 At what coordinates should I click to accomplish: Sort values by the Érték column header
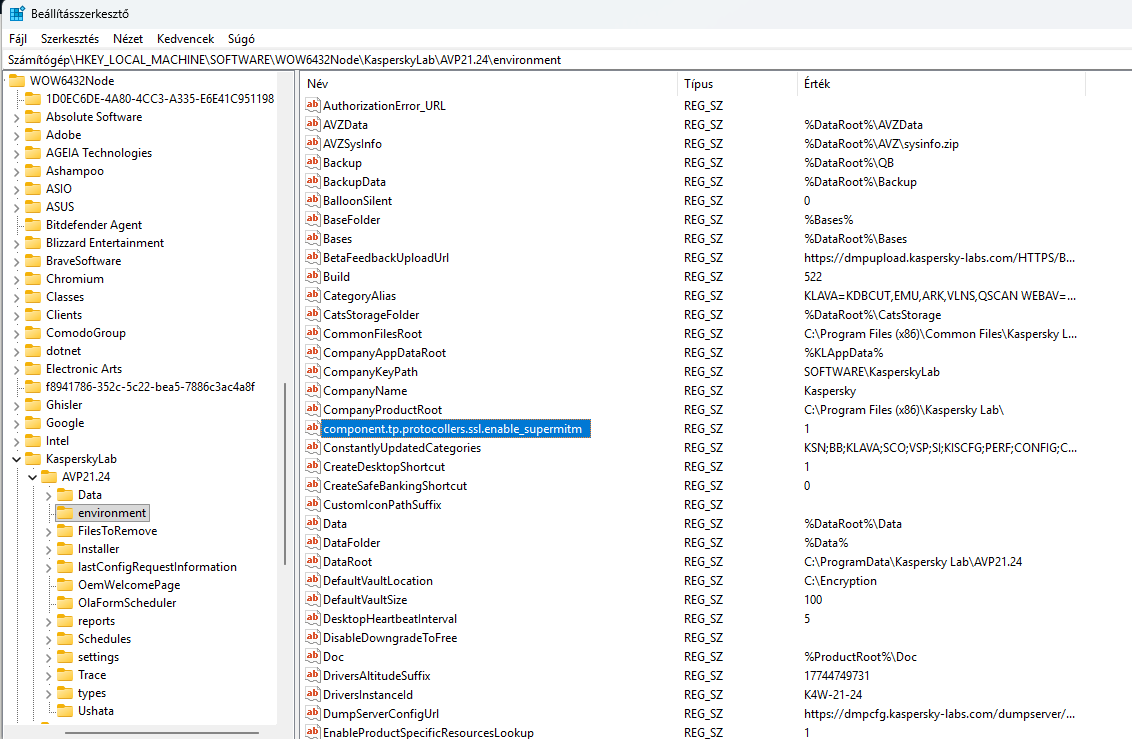pyautogui.click(x=941, y=84)
